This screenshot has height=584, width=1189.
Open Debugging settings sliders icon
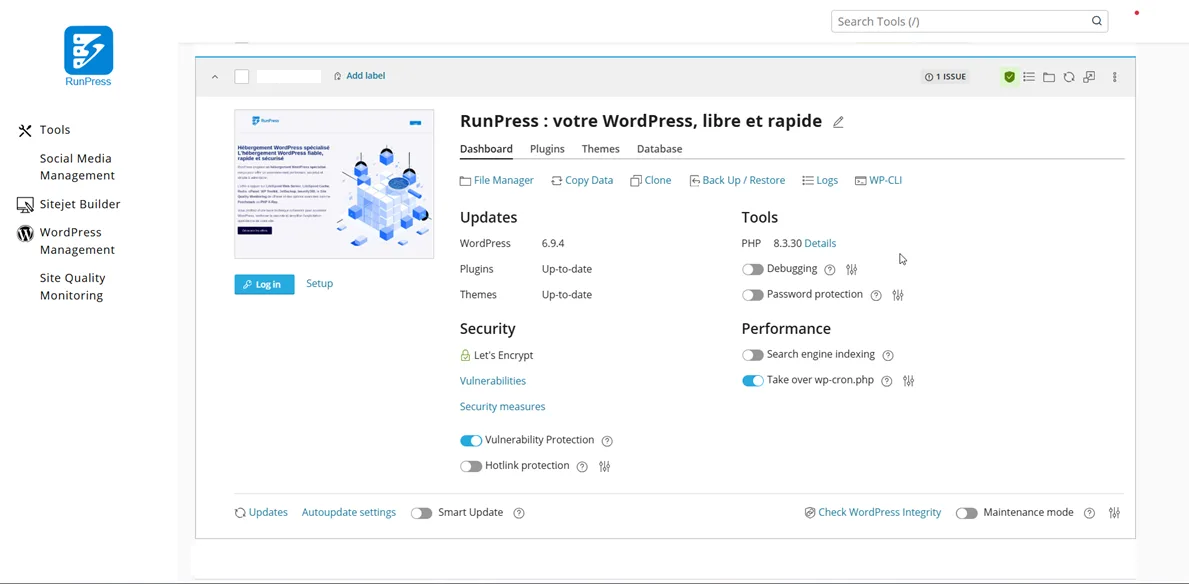tap(852, 270)
